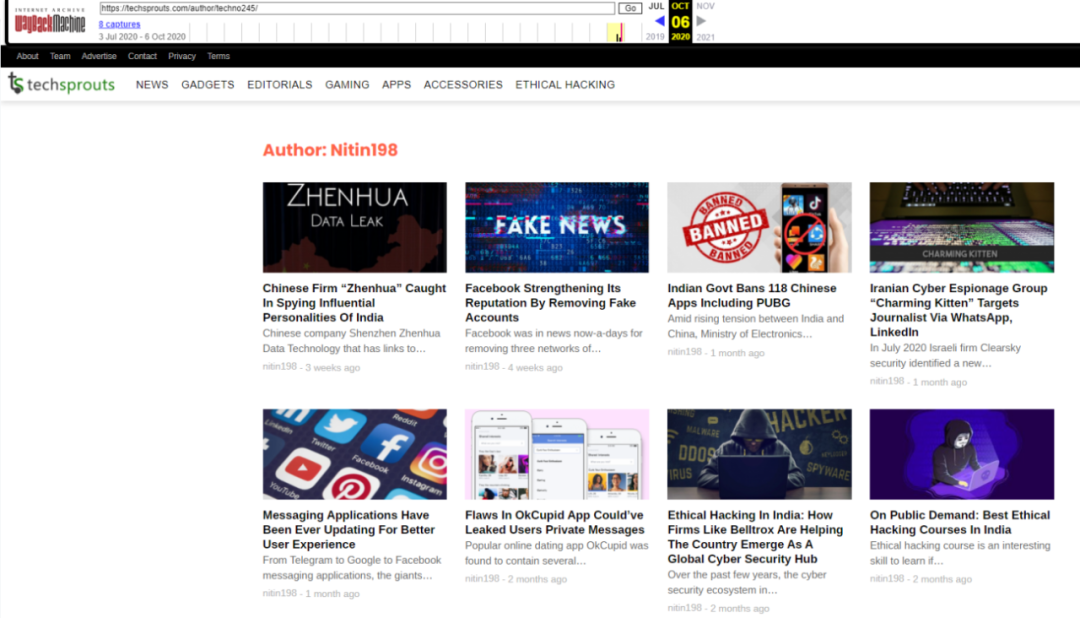Open the social media icons thumbnail
The image size is (1080, 618).
(355, 454)
